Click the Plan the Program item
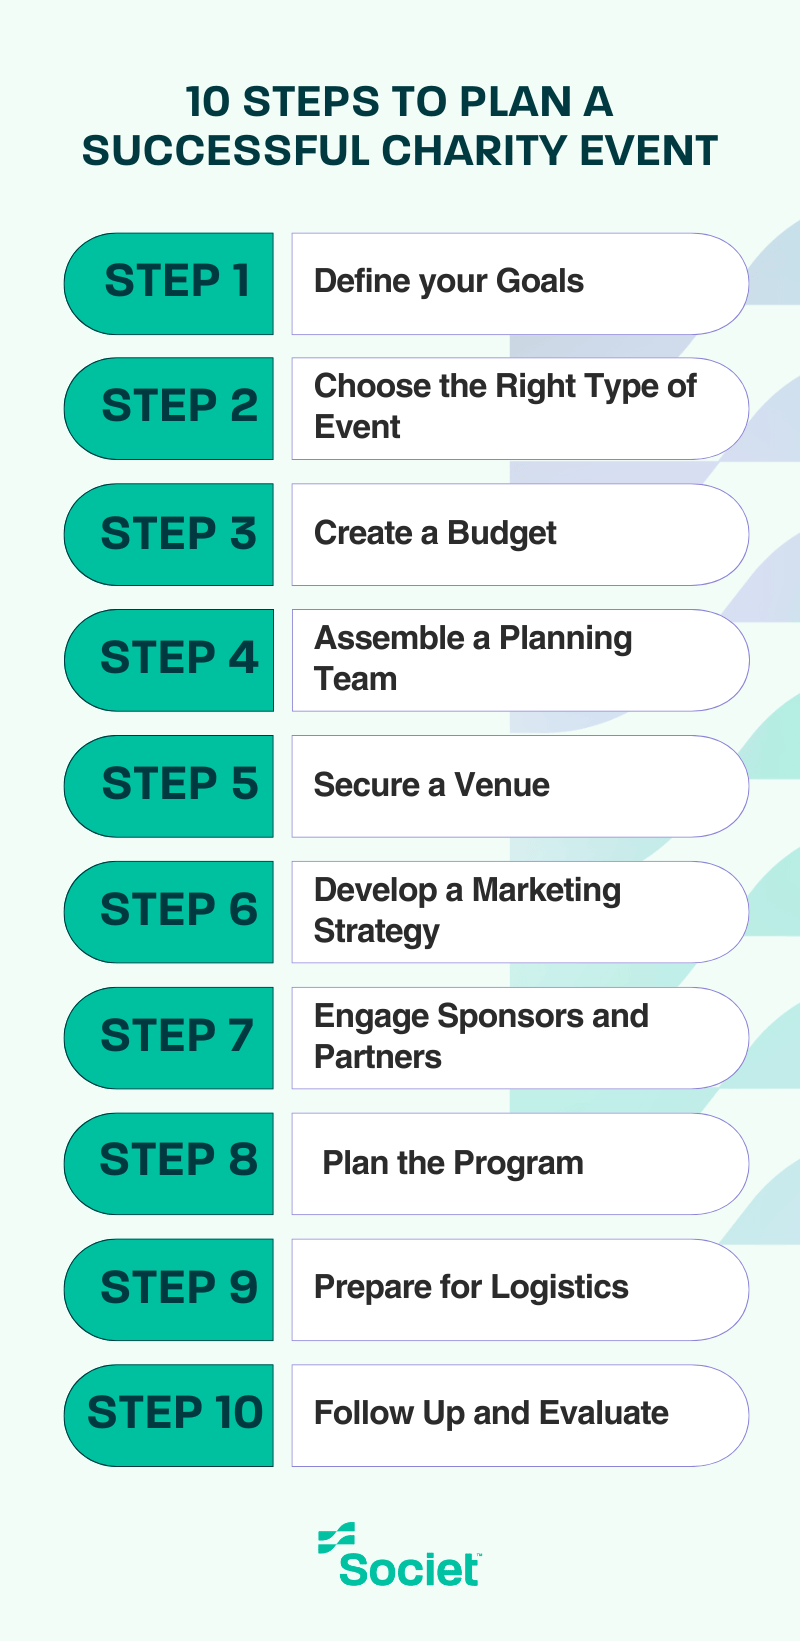 (519, 1163)
